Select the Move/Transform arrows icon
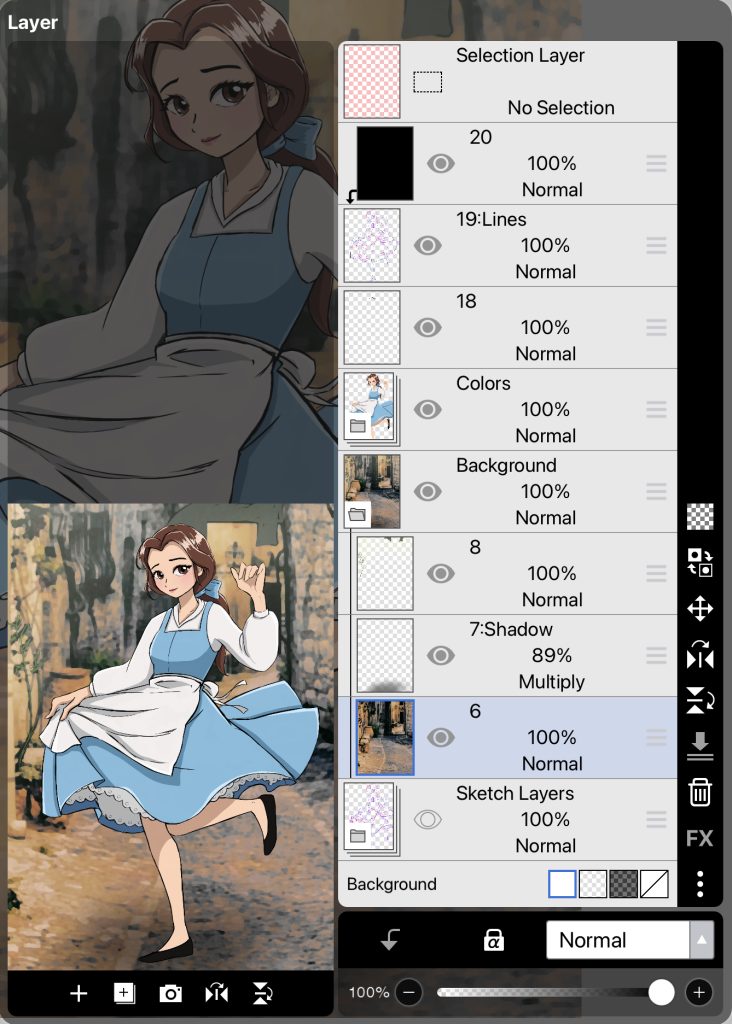Screen dimensions: 732x1024 pyautogui.click(x=700, y=609)
